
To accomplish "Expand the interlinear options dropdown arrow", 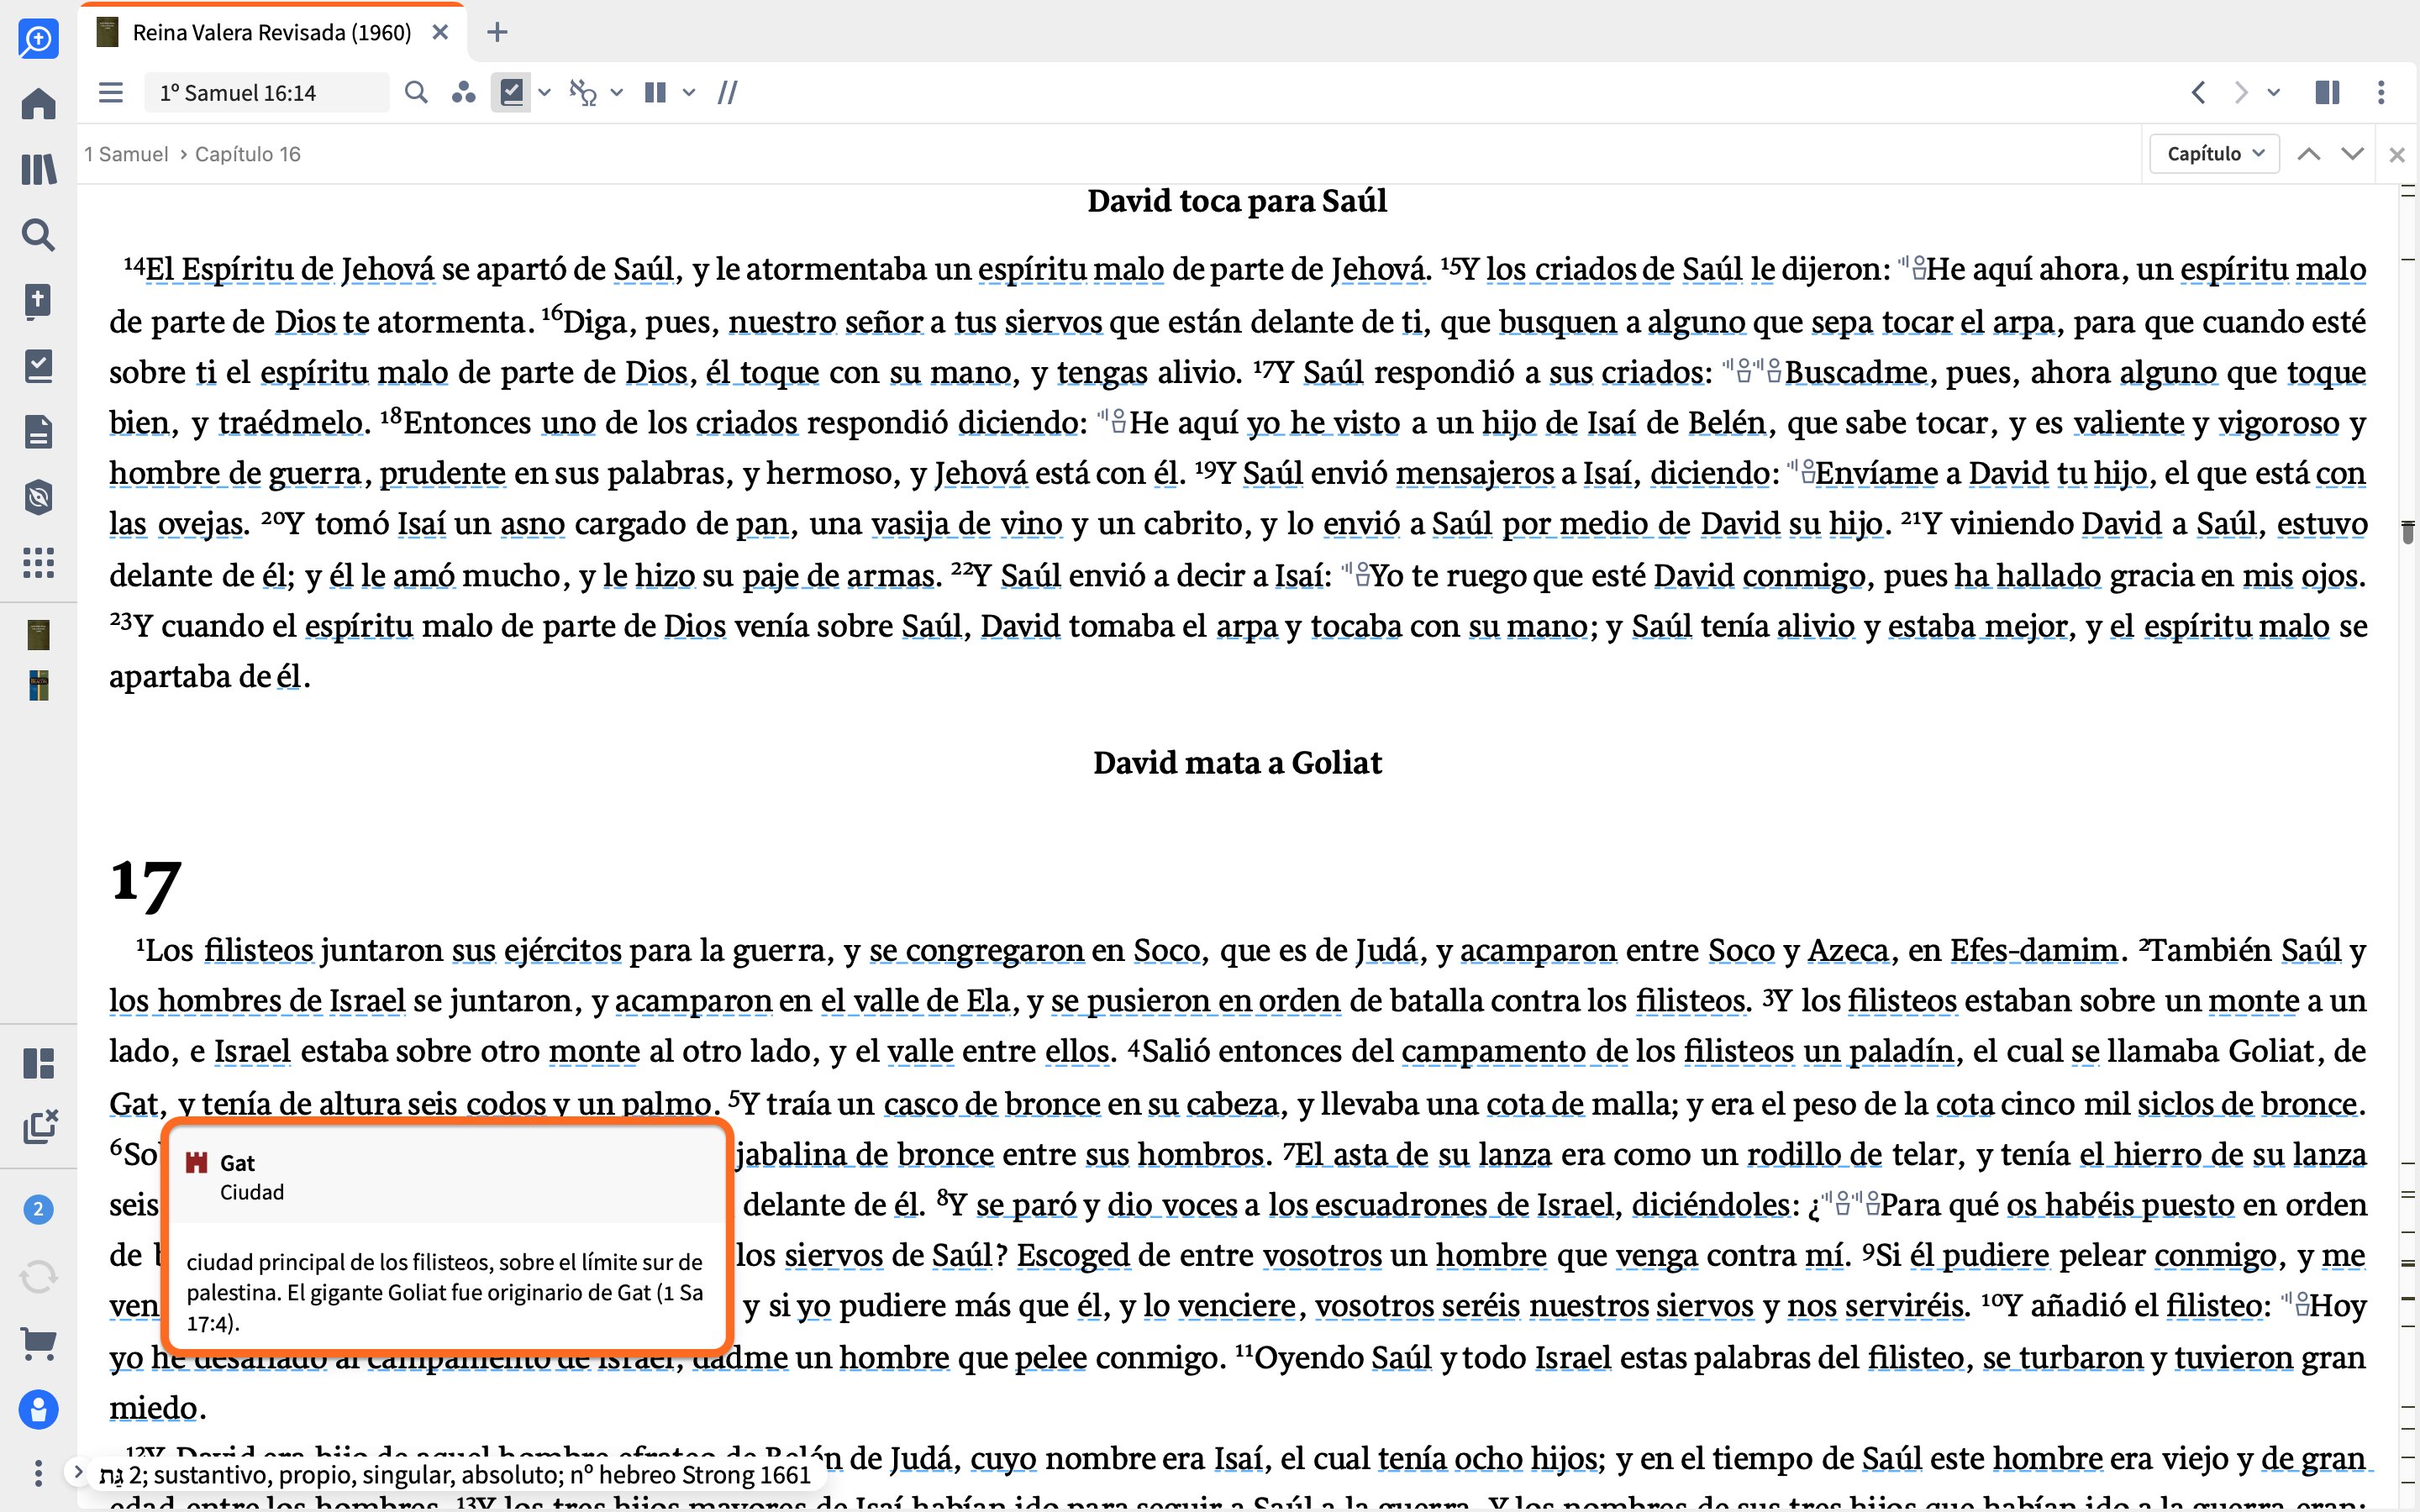I will (x=617, y=93).
